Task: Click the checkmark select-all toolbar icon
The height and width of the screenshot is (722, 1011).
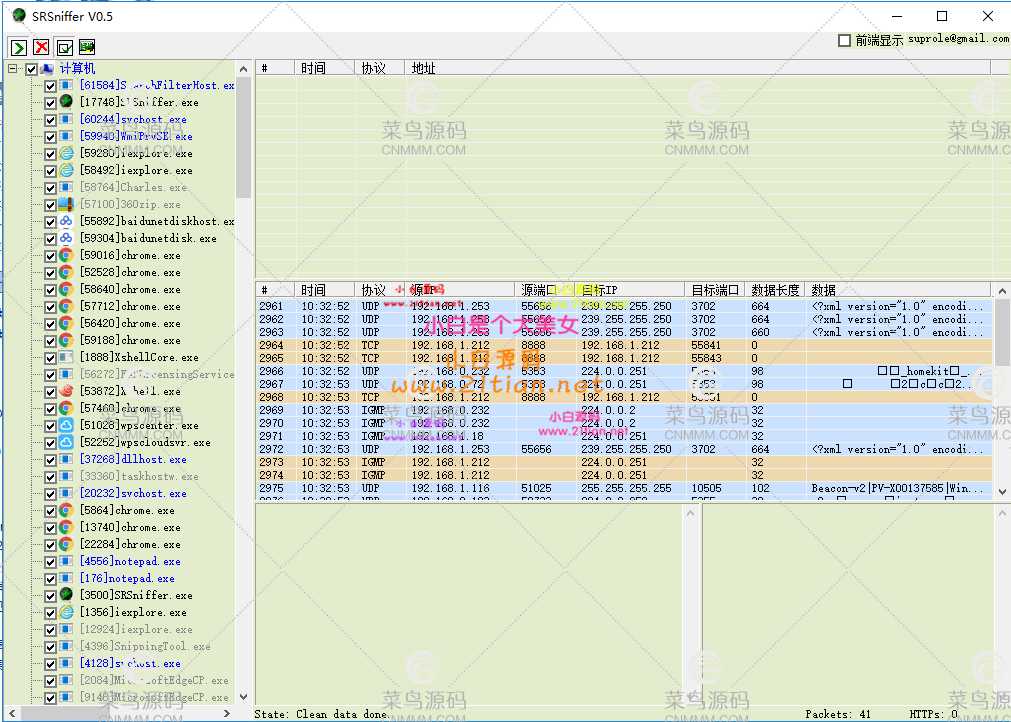Action: (x=64, y=47)
